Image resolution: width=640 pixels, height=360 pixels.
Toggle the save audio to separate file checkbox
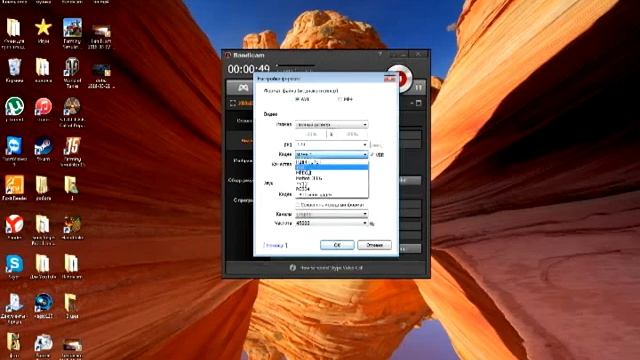click(x=298, y=204)
